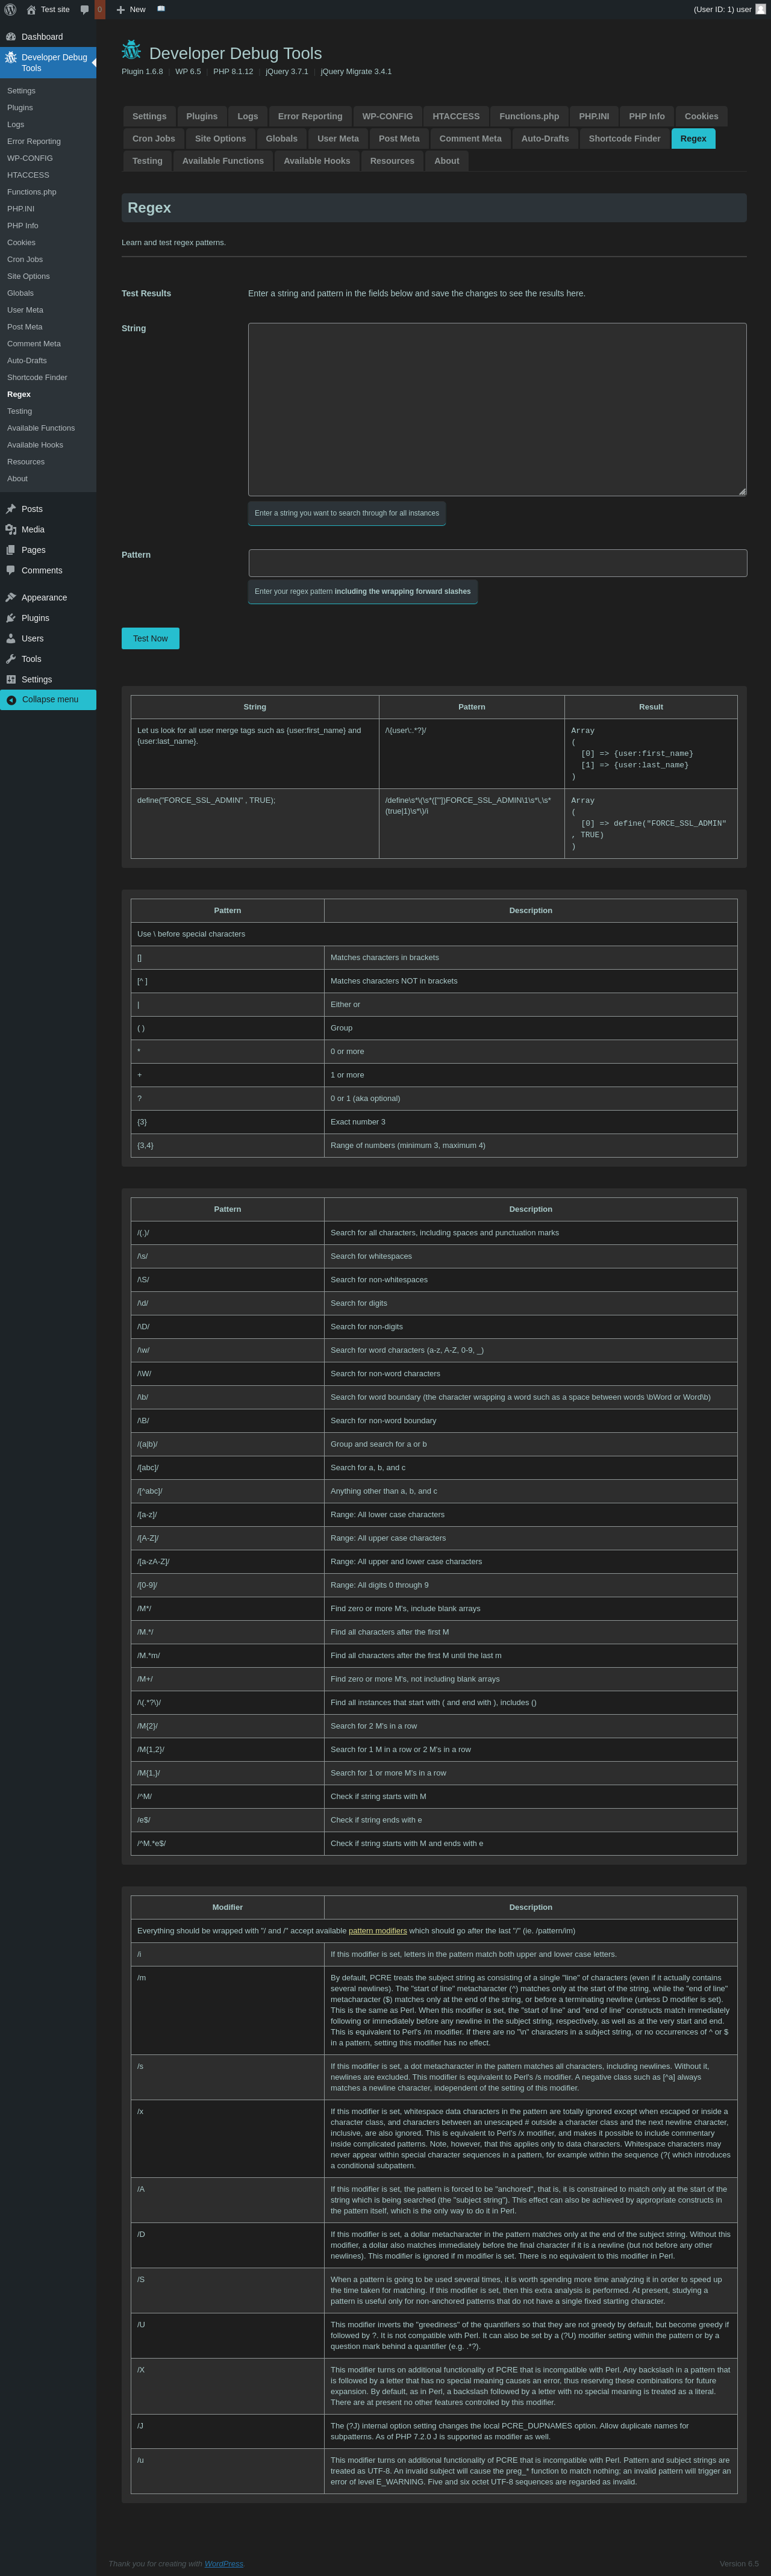771x2576 pixels.
Task: Click the plus icon beside New
Action: (x=120, y=10)
